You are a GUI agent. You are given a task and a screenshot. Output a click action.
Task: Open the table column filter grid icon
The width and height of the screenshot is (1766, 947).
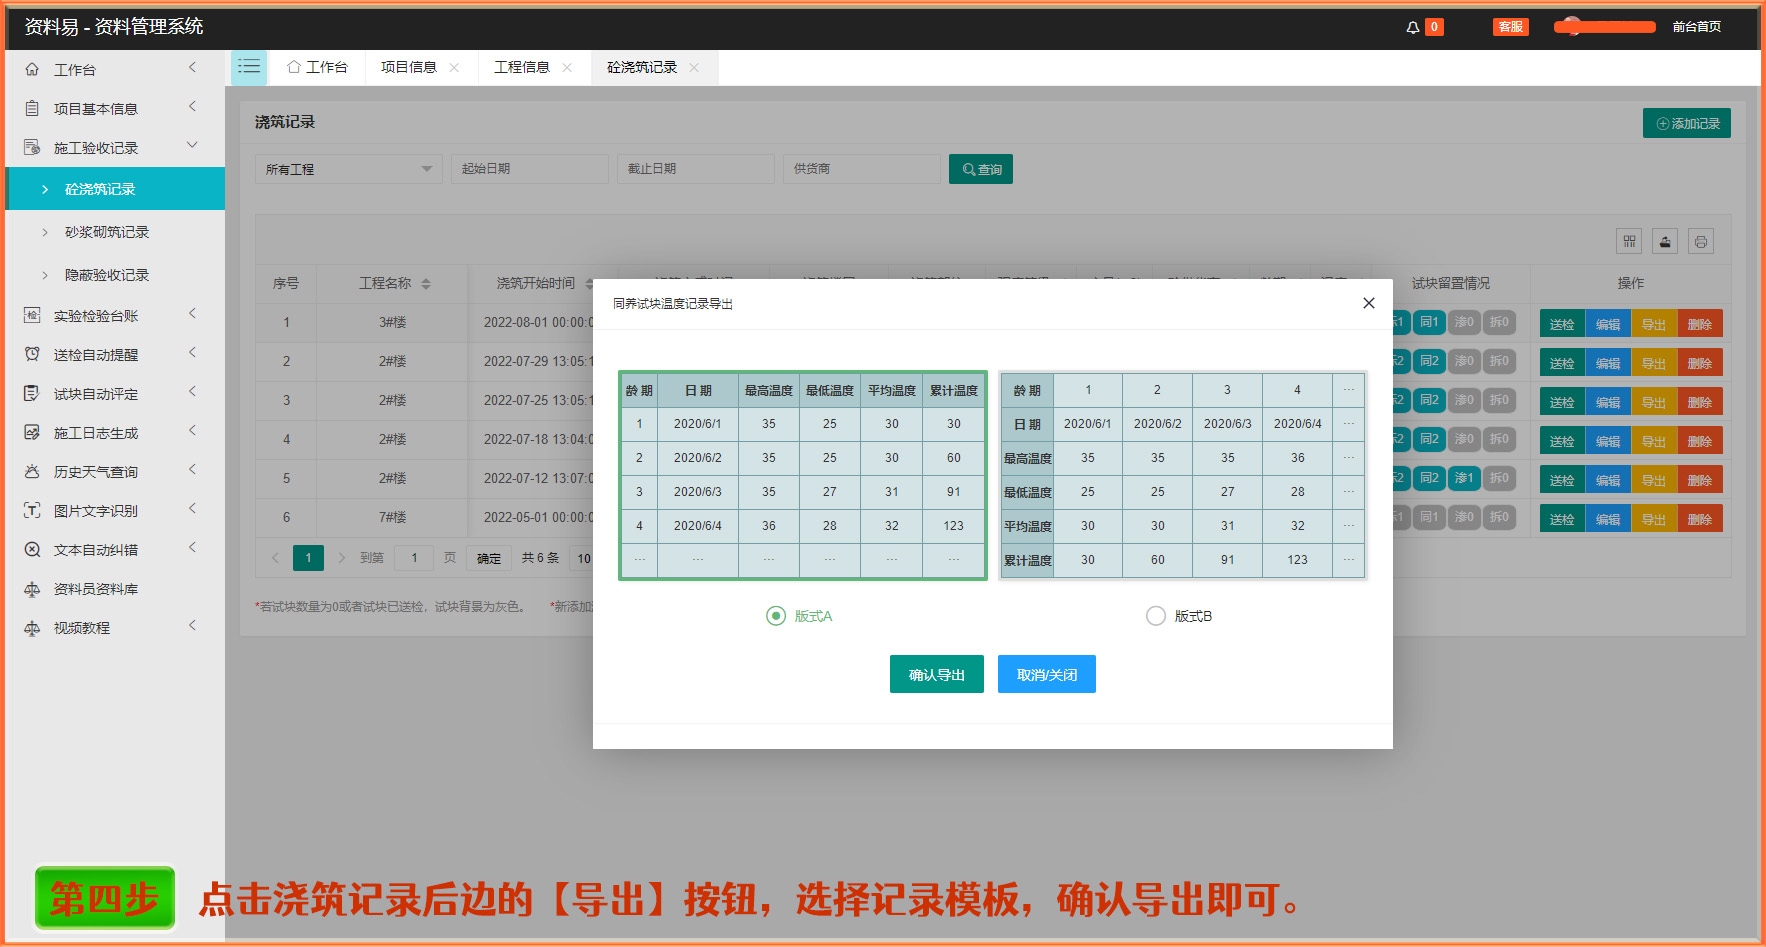tap(1629, 241)
